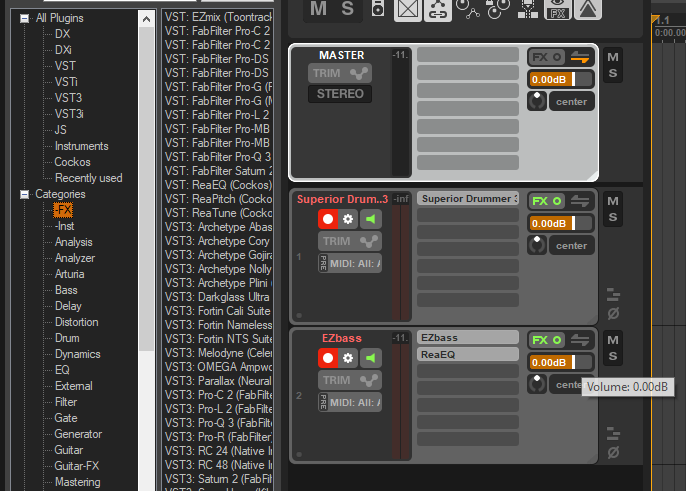This screenshot has width=686, height=491.
Task: Click the speaker icon in top toolbar
Action: (x=378, y=9)
